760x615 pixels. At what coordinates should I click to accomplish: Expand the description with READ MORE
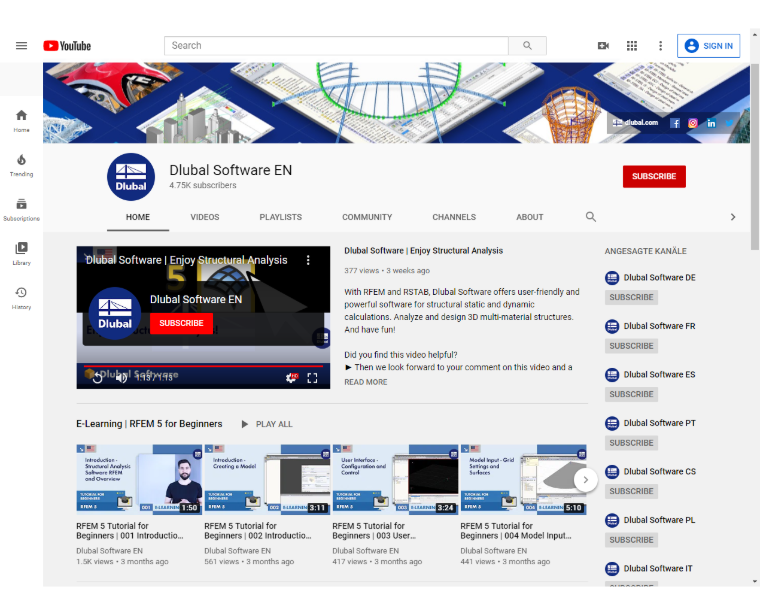[x=365, y=382]
